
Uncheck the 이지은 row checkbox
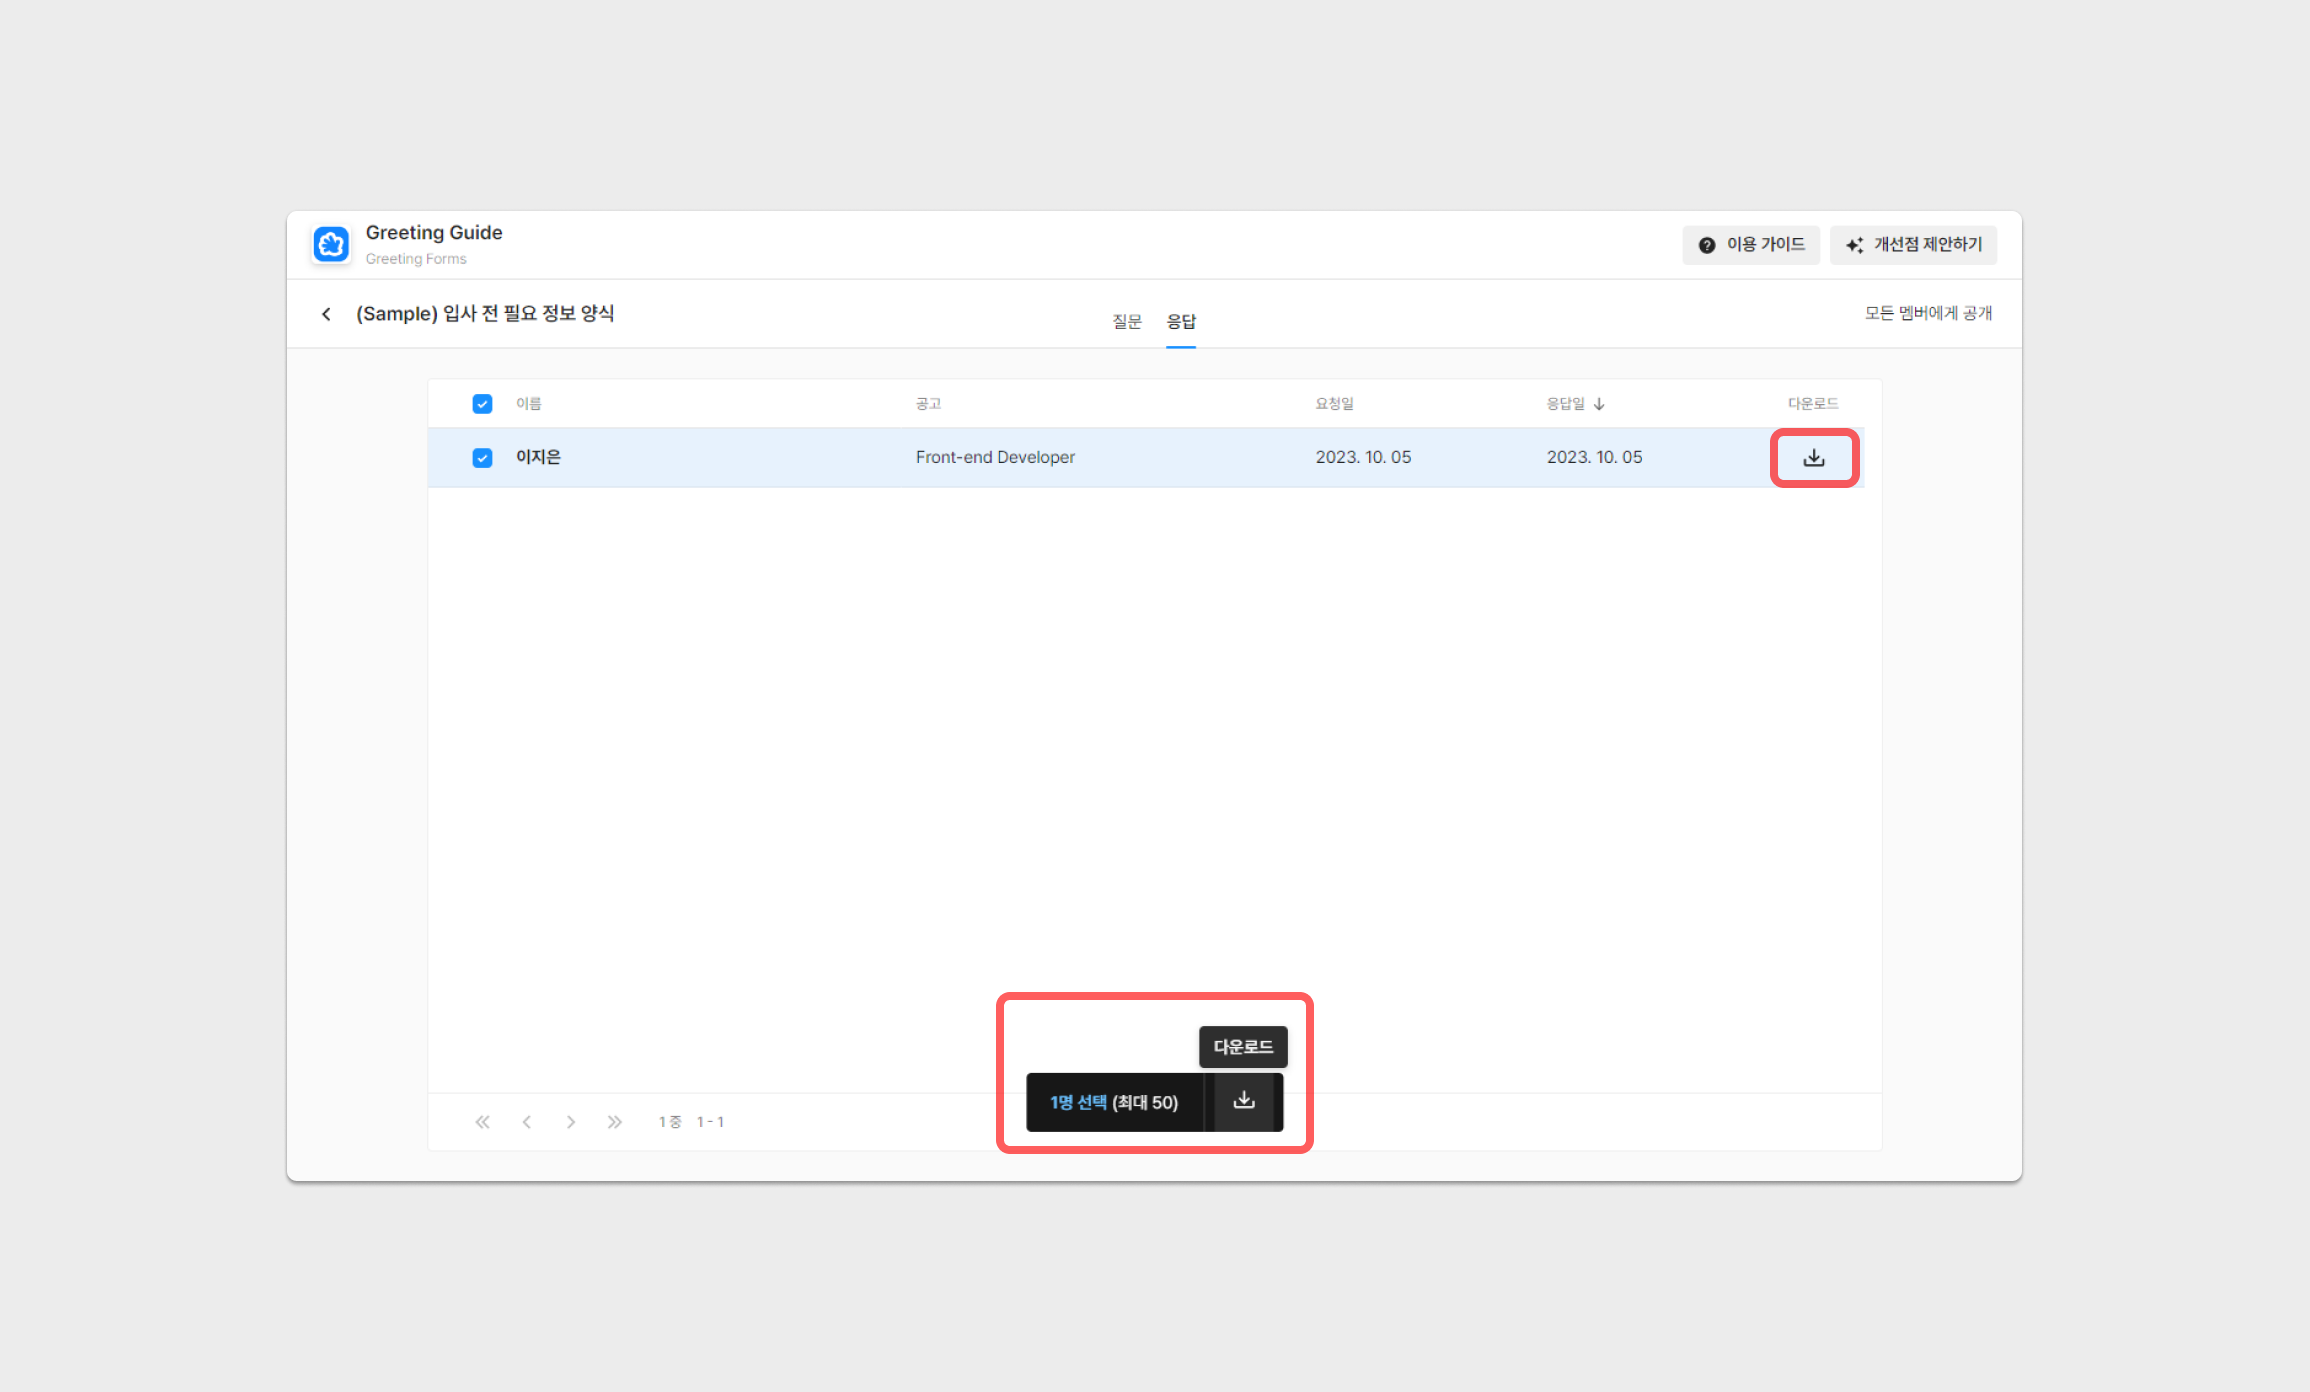coord(482,458)
